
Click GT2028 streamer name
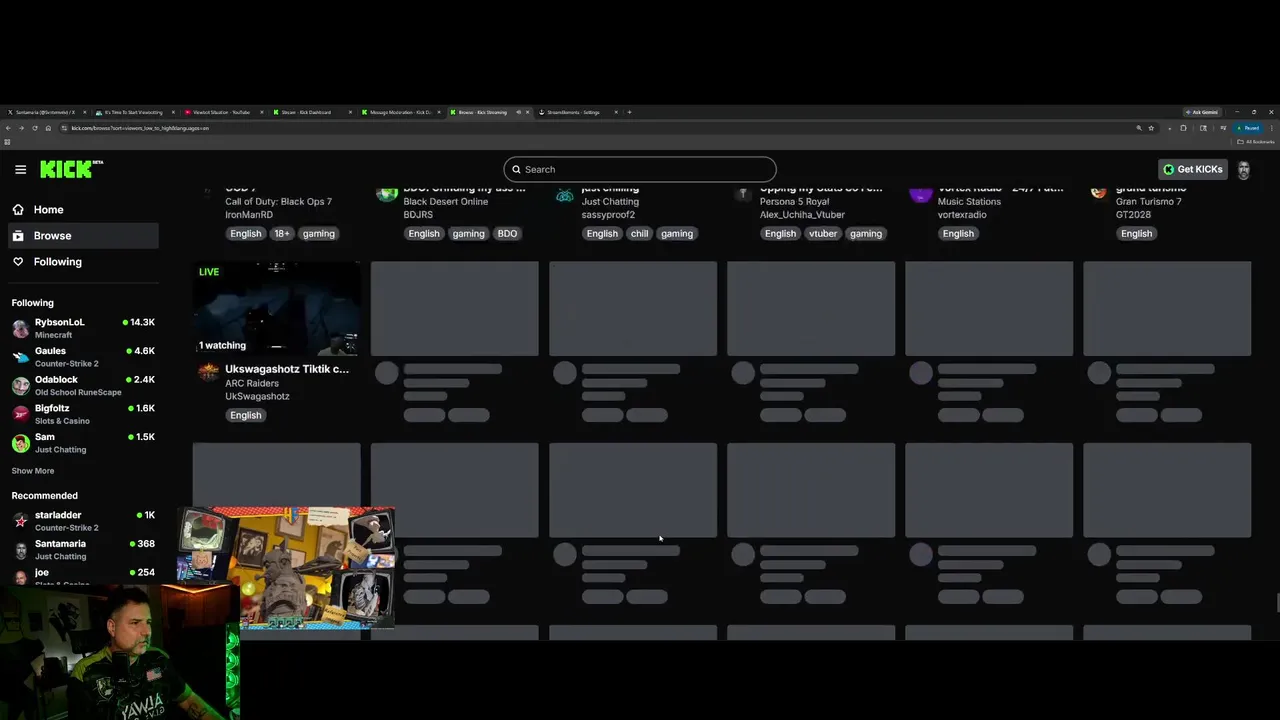[x=1133, y=215]
